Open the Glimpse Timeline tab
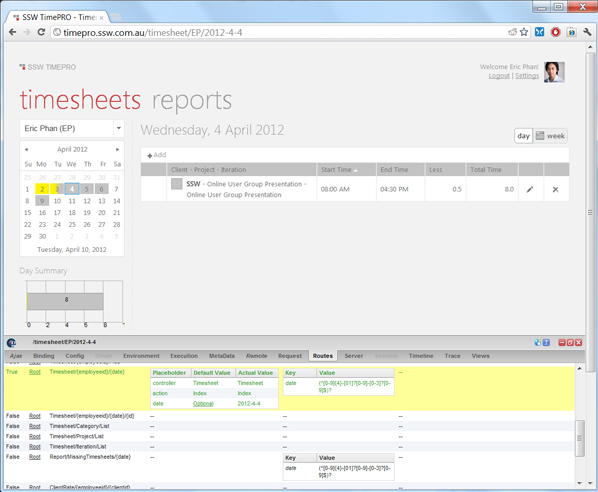This screenshot has width=598, height=492. [421, 356]
